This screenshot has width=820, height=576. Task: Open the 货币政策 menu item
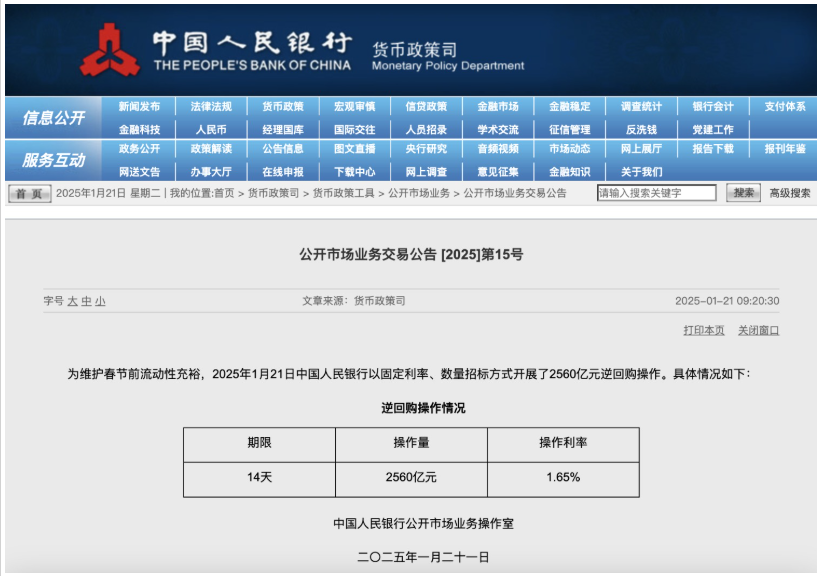click(283, 107)
